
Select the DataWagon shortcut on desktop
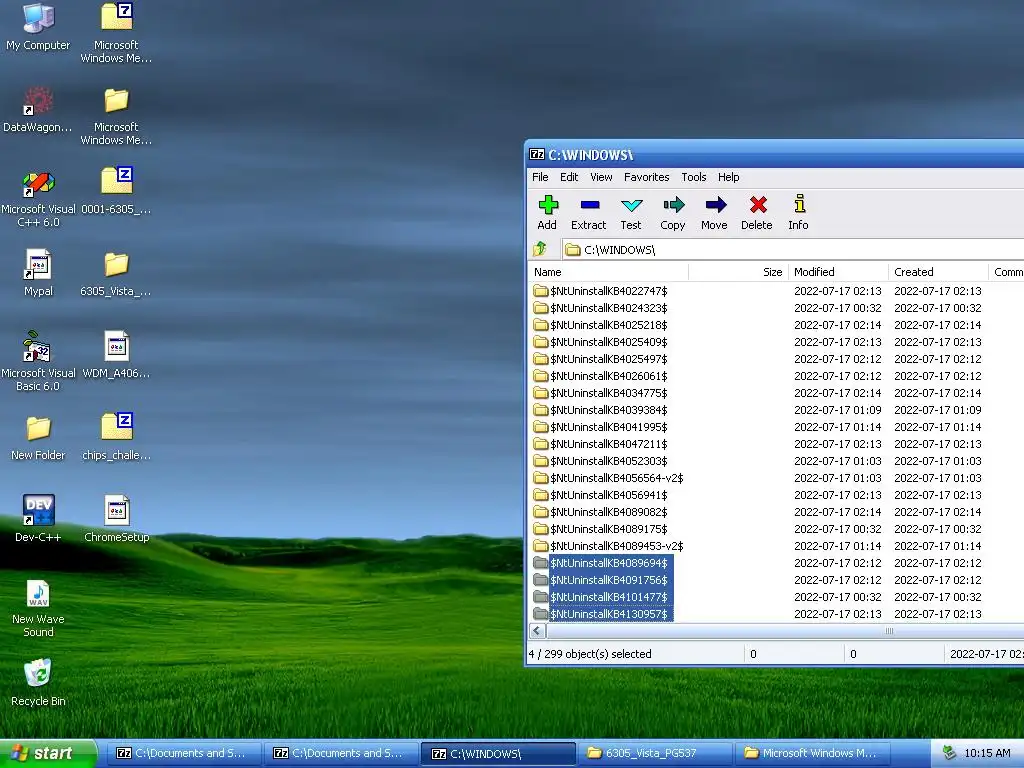[38, 109]
